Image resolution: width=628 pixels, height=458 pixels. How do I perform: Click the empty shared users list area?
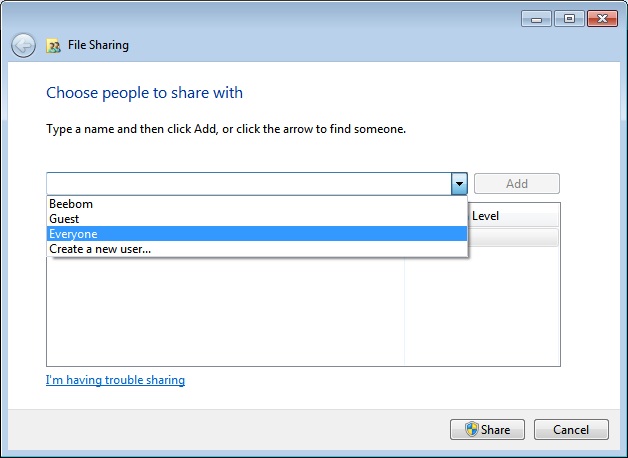(x=225, y=310)
